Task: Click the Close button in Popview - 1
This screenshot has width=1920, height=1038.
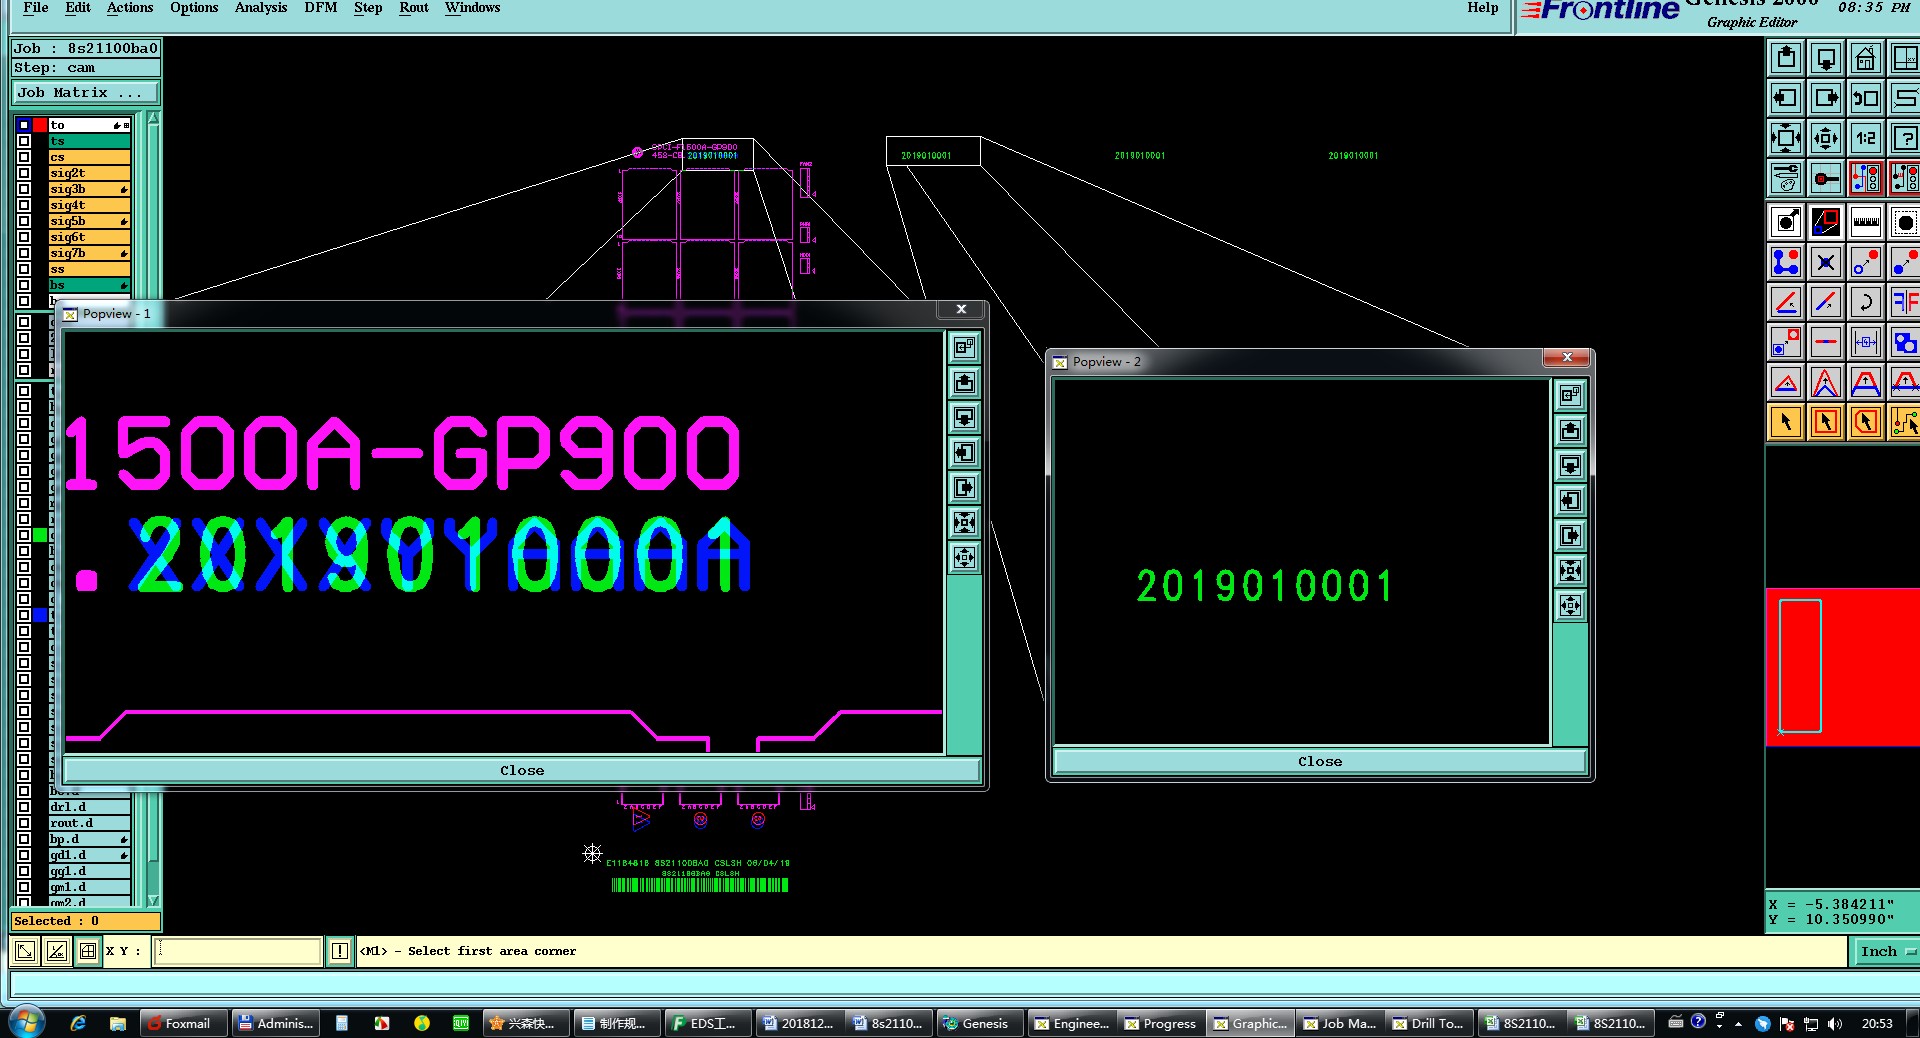Action: (x=522, y=770)
